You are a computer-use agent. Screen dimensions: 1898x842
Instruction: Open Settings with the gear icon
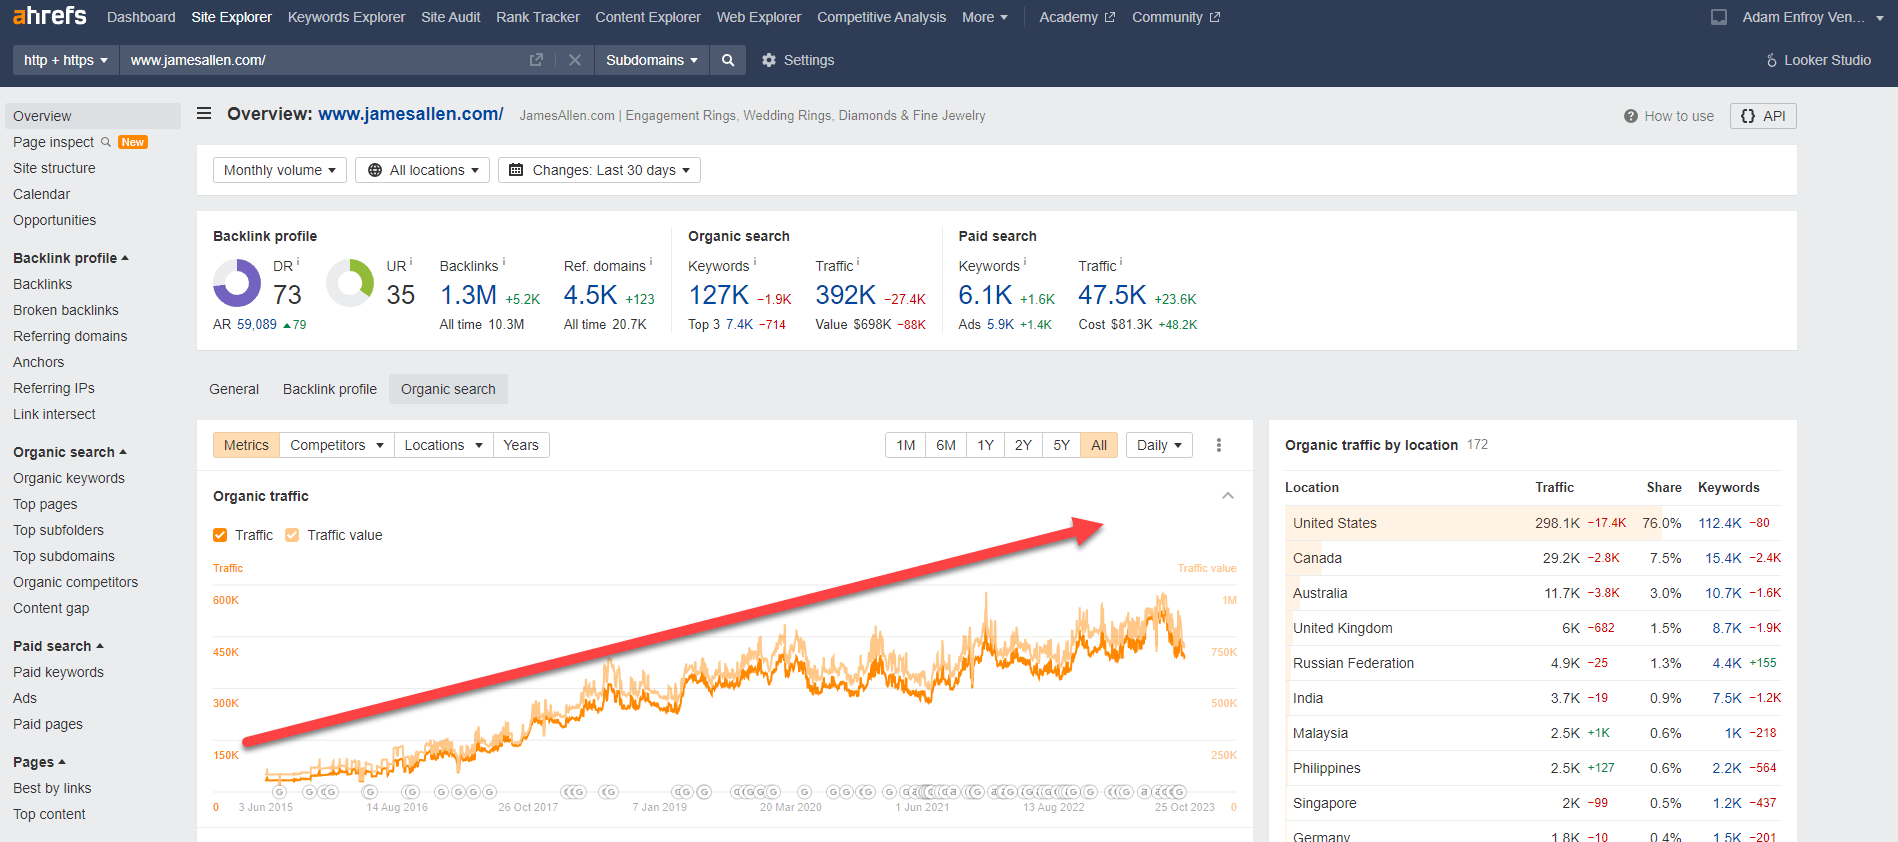798,60
